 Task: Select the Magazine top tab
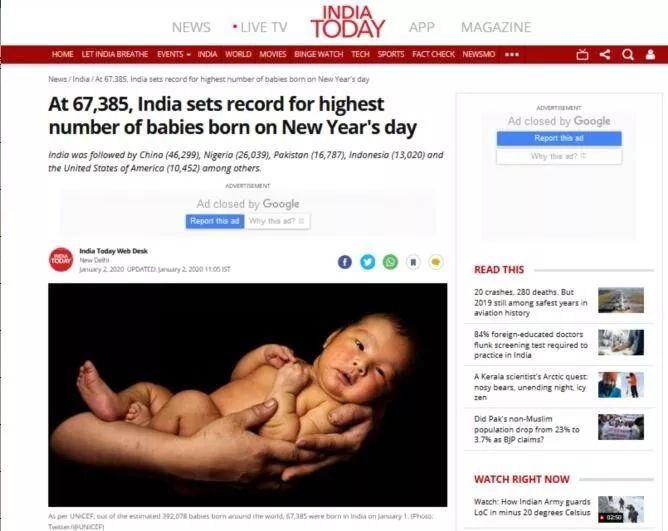[496, 27]
